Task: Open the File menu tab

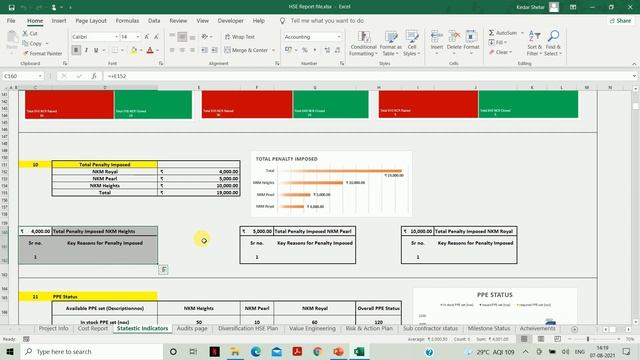Action: tap(11, 20)
